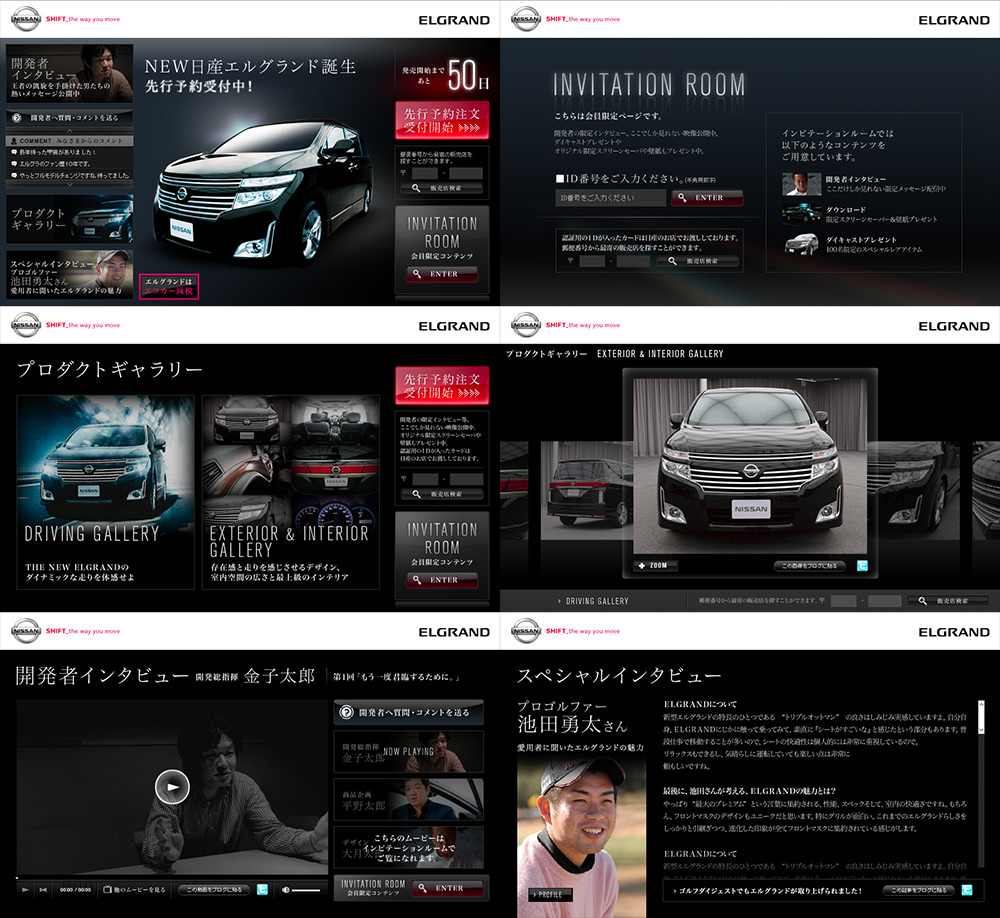Click the first postal code box on the Invitation Room page
1000x918 pixels.
[592, 261]
